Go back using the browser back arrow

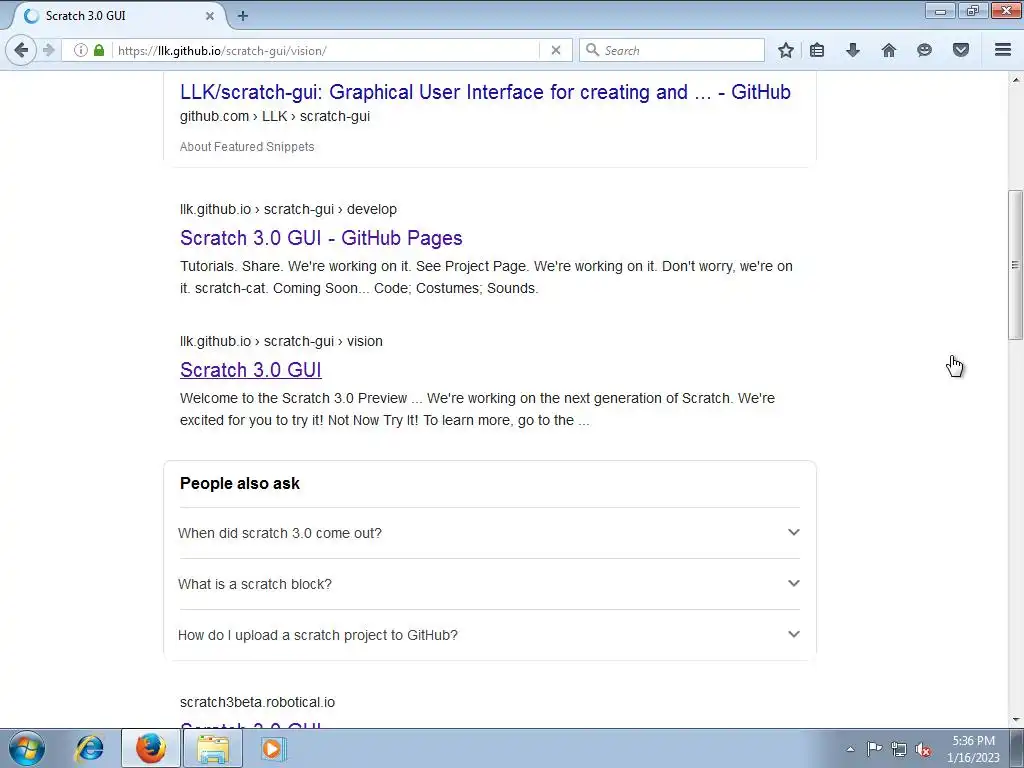(x=21, y=50)
